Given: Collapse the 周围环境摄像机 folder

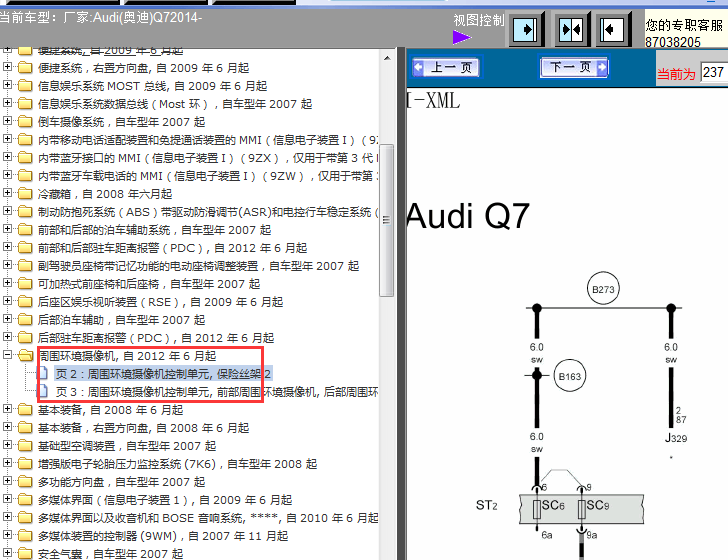Looking at the screenshot, I should (x=7, y=354).
